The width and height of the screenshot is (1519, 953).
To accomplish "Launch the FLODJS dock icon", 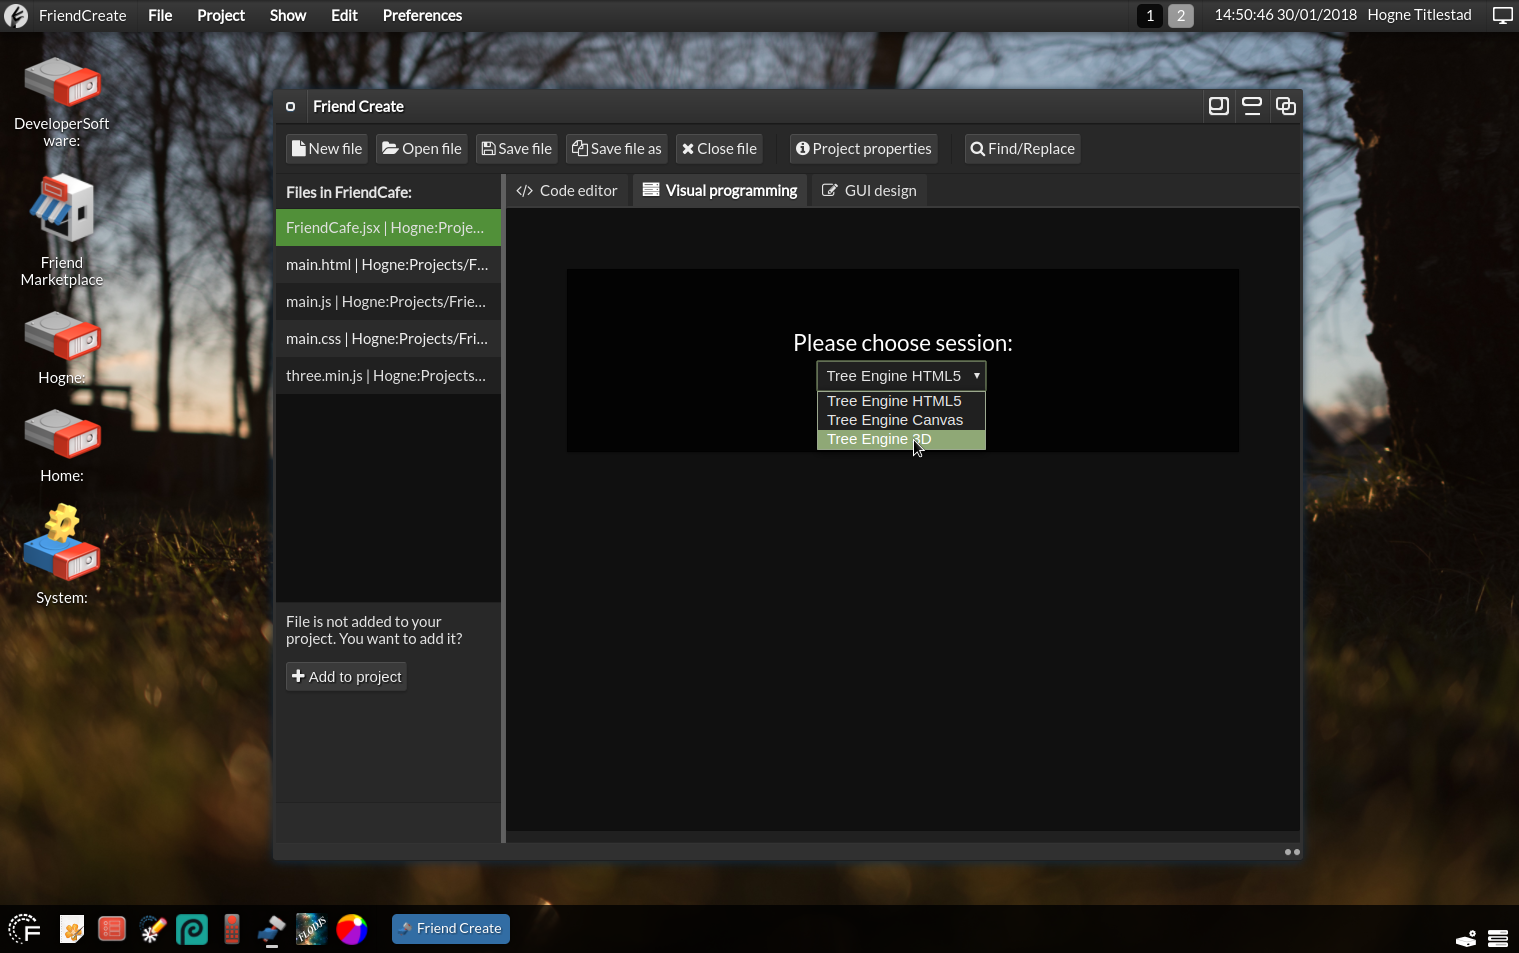I will (311, 930).
